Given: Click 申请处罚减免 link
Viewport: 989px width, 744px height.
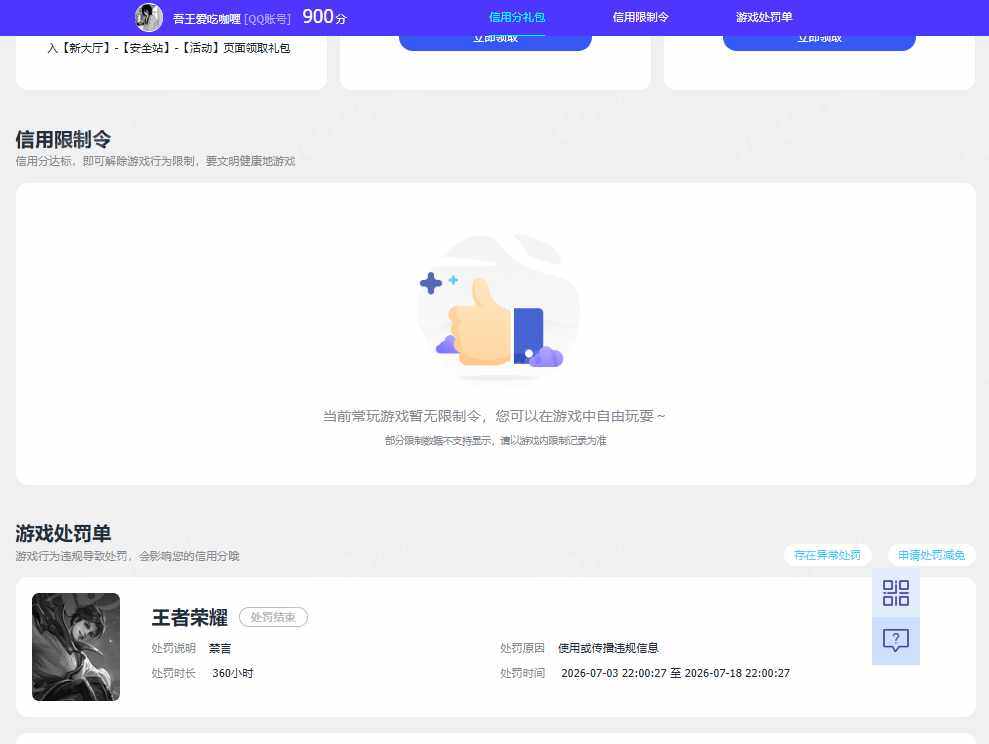Looking at the screenshot, I should tap(932, 555).
